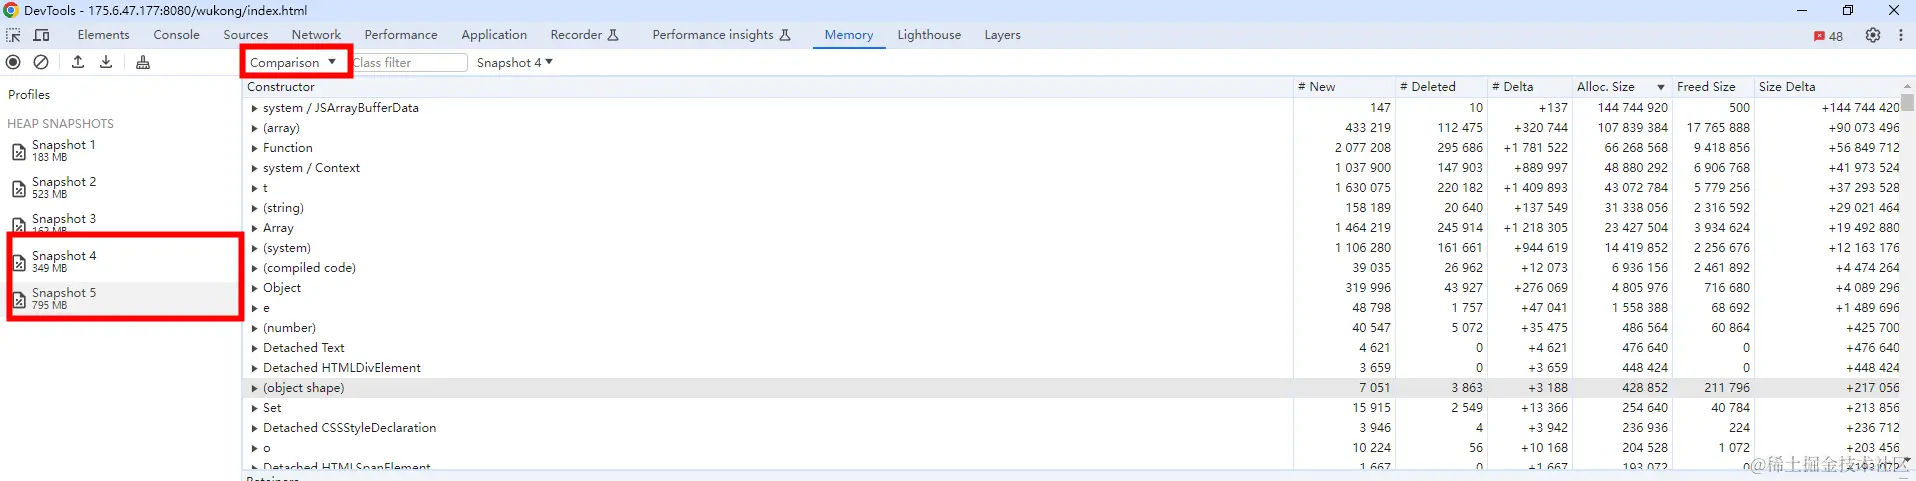Click the clear all profiles icon
Screen dimensions: 1916x481
pyautogui.click(x=41, y=62)
